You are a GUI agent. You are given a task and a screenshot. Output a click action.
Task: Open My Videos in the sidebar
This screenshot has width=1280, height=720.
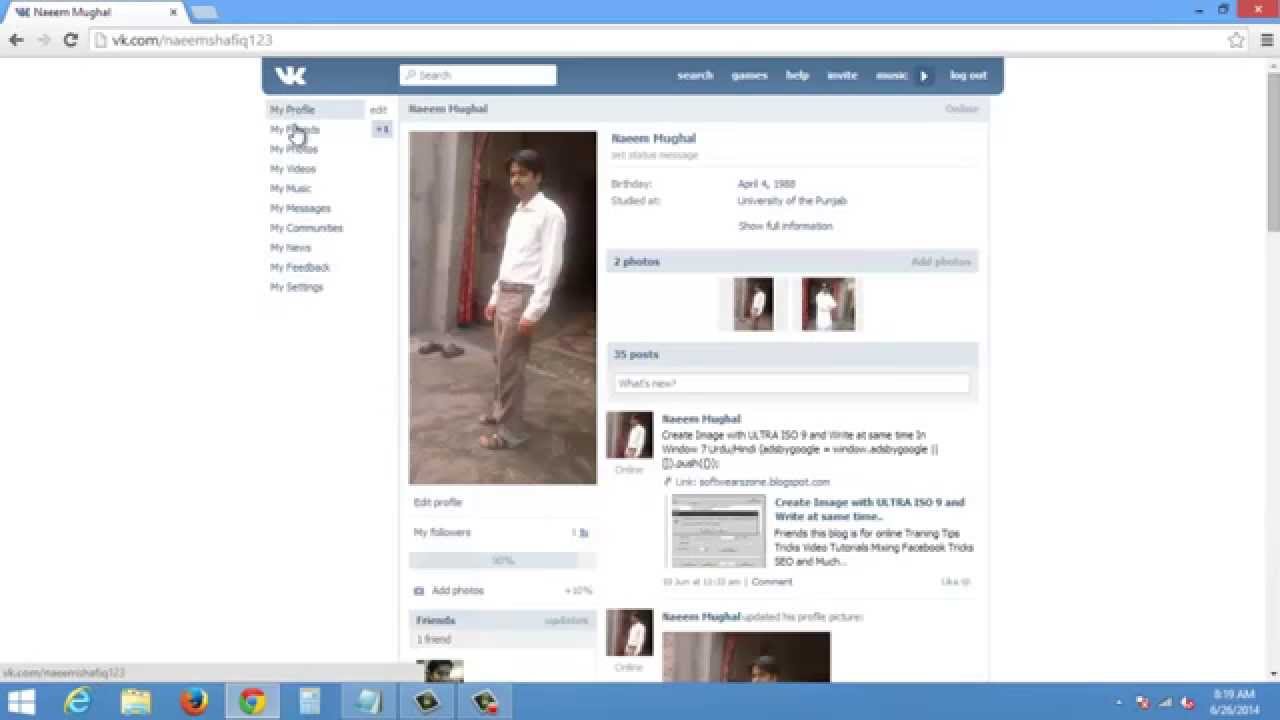click(x=293, y=169)
